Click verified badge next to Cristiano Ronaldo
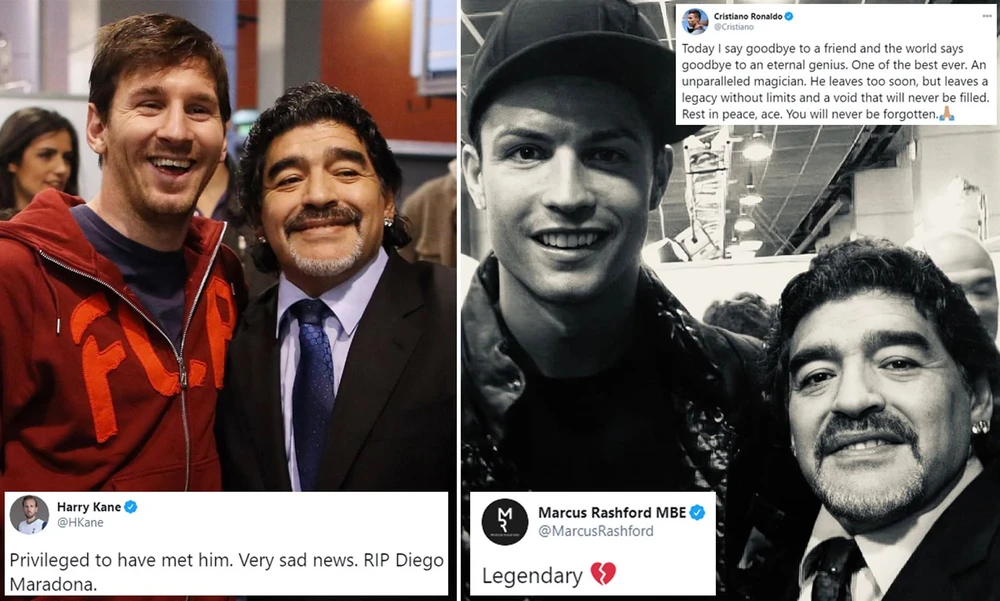The width and height of the screenshot is (1000, 601). (789, 17)
